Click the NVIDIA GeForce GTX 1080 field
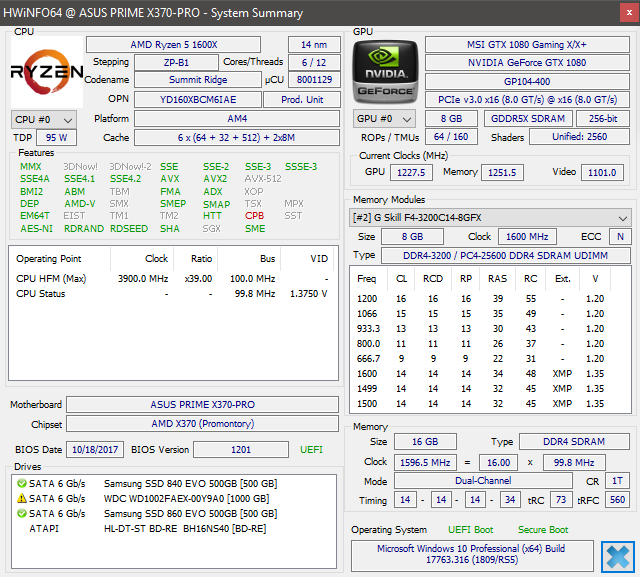 click(x=527, y=63)
